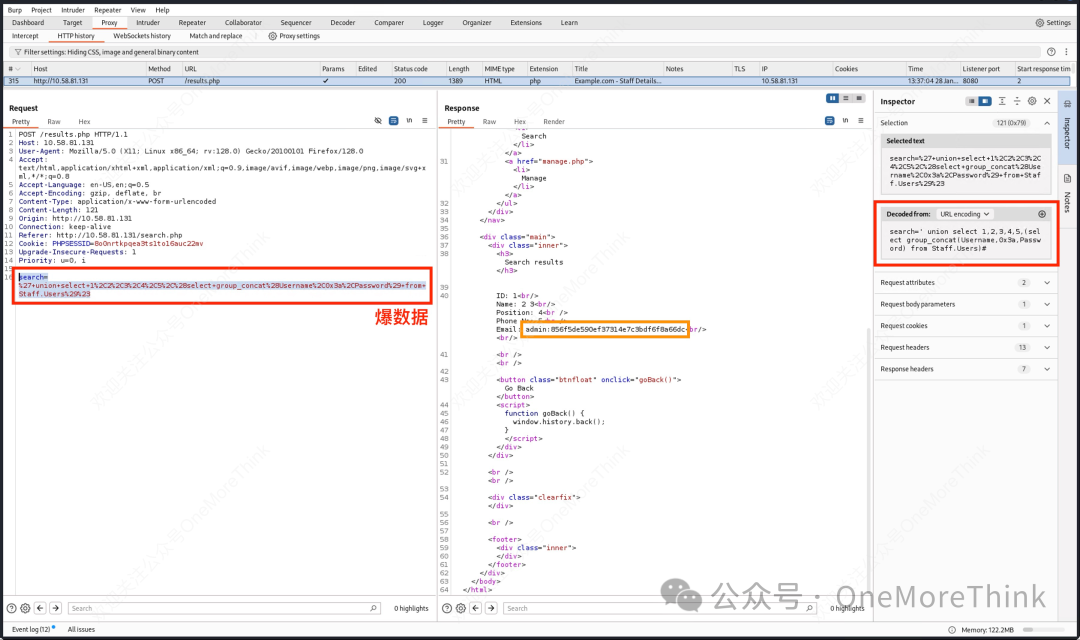
Task: Go to next match in Request search
Action: pos(56,608)
